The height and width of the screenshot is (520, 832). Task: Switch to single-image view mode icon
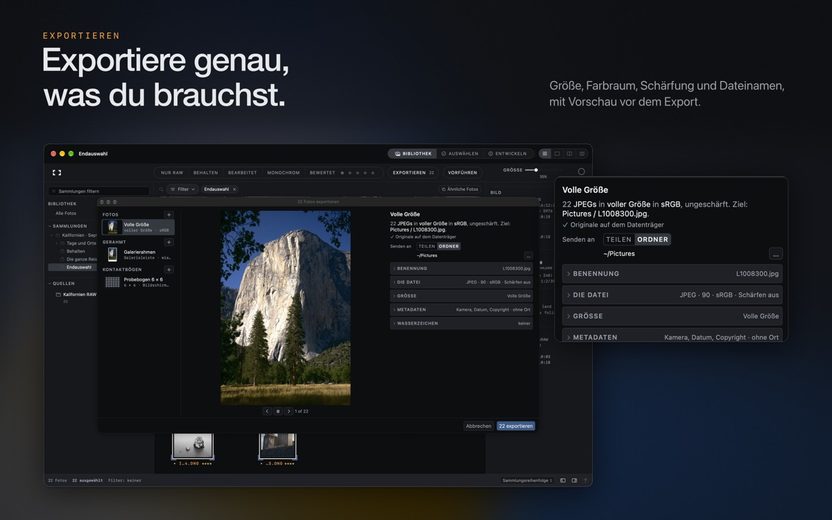[557, 154]
